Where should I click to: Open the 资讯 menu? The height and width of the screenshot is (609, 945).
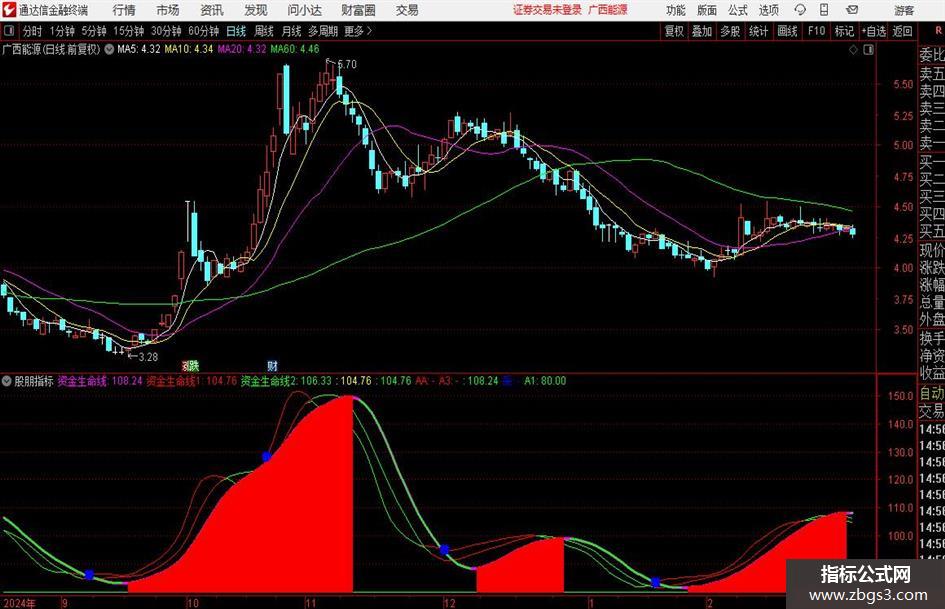[212, 10]
